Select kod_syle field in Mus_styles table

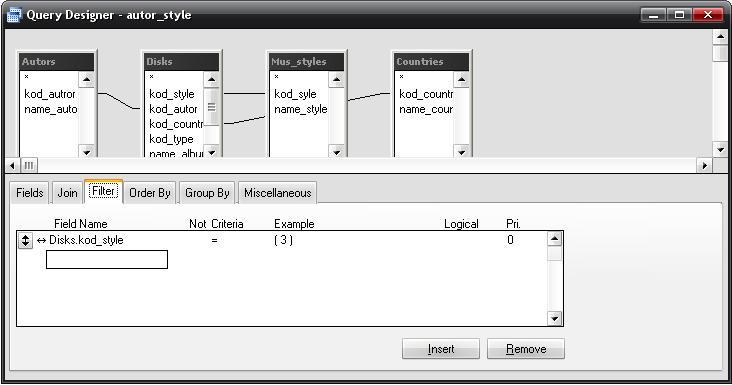pos(295,94)
